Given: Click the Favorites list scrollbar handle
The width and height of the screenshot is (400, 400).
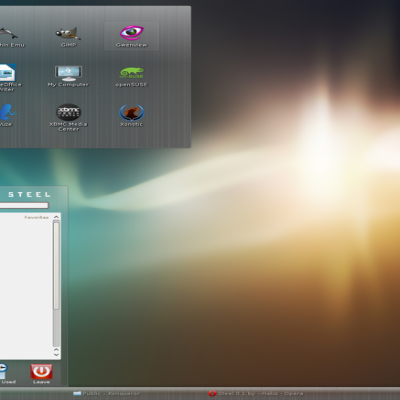Looking at the screenshot, I should tap(56, 265).
